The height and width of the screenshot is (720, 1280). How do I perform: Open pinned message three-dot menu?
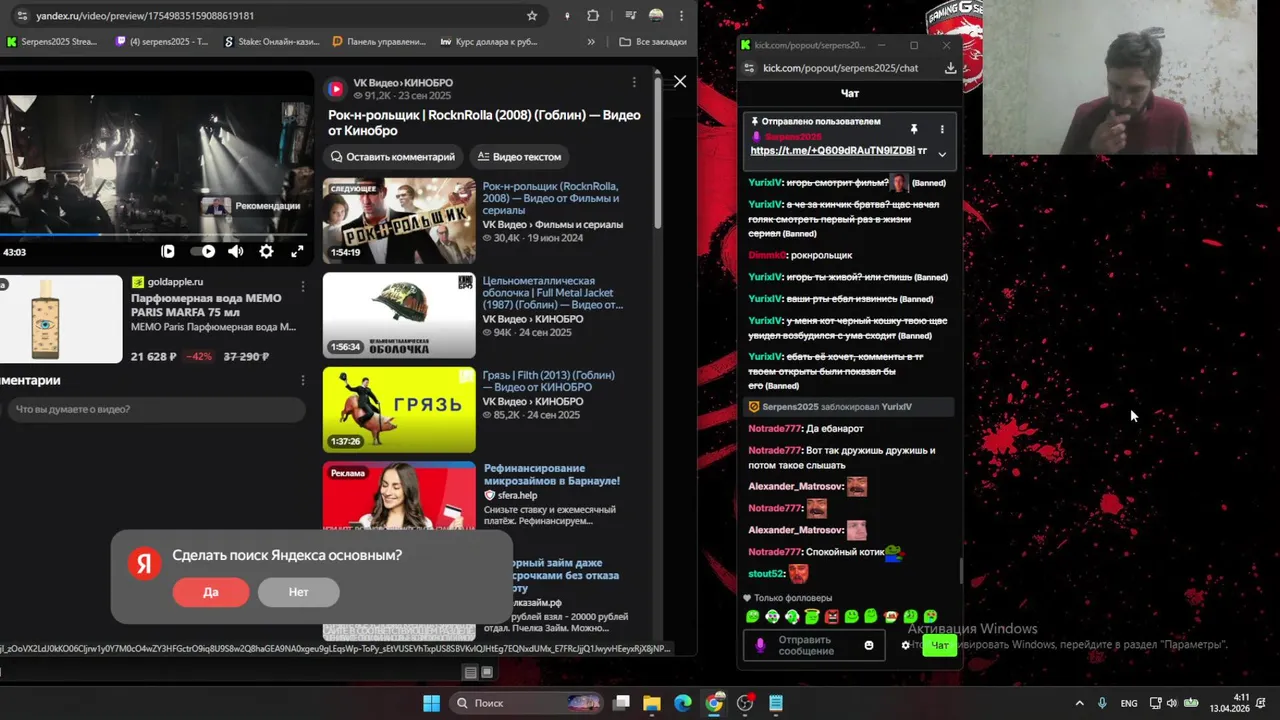pyautogui.click(x=942, y=130)
